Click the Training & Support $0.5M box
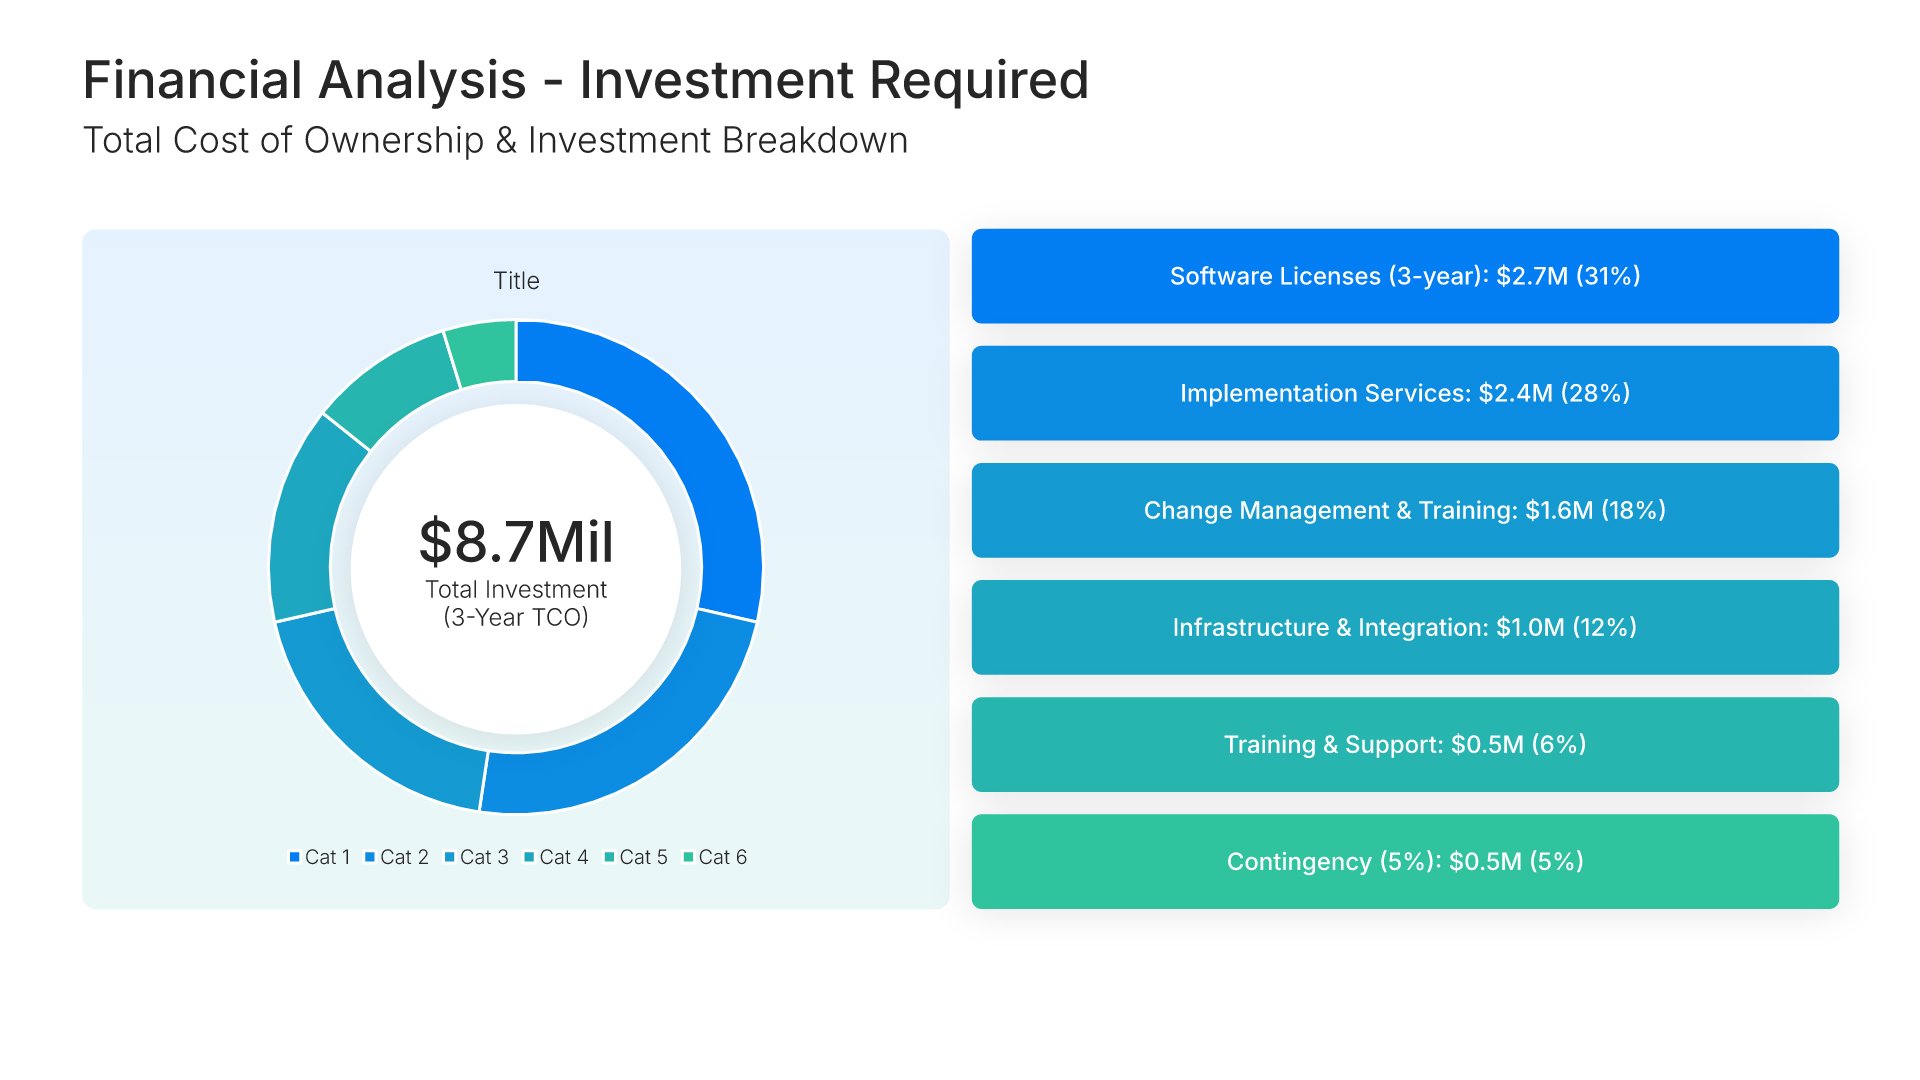 [x=1404, y=744]
